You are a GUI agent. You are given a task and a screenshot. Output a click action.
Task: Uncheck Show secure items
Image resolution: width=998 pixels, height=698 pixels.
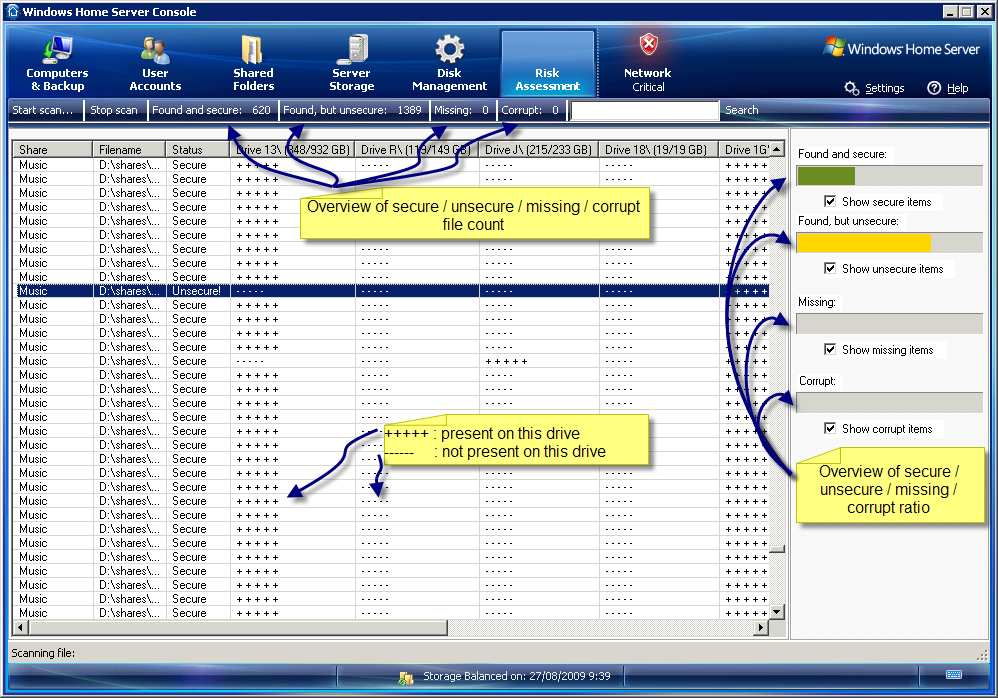tap(830, 201)
